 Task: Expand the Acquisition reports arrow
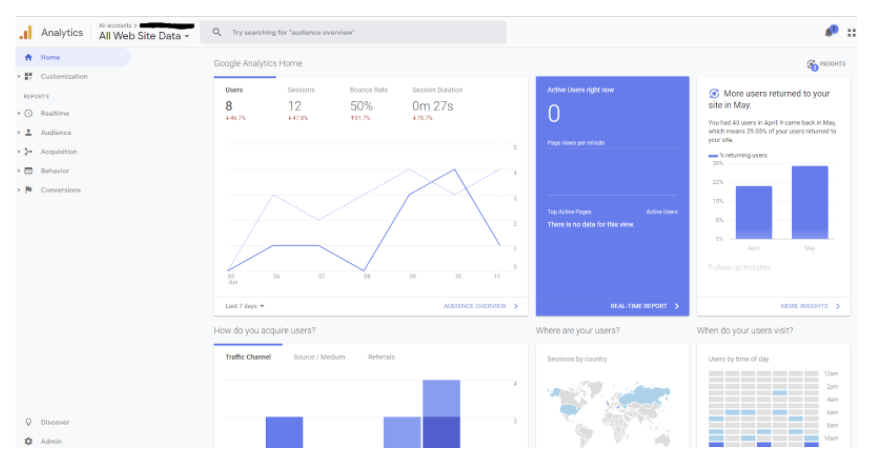[x=18, y=151]
